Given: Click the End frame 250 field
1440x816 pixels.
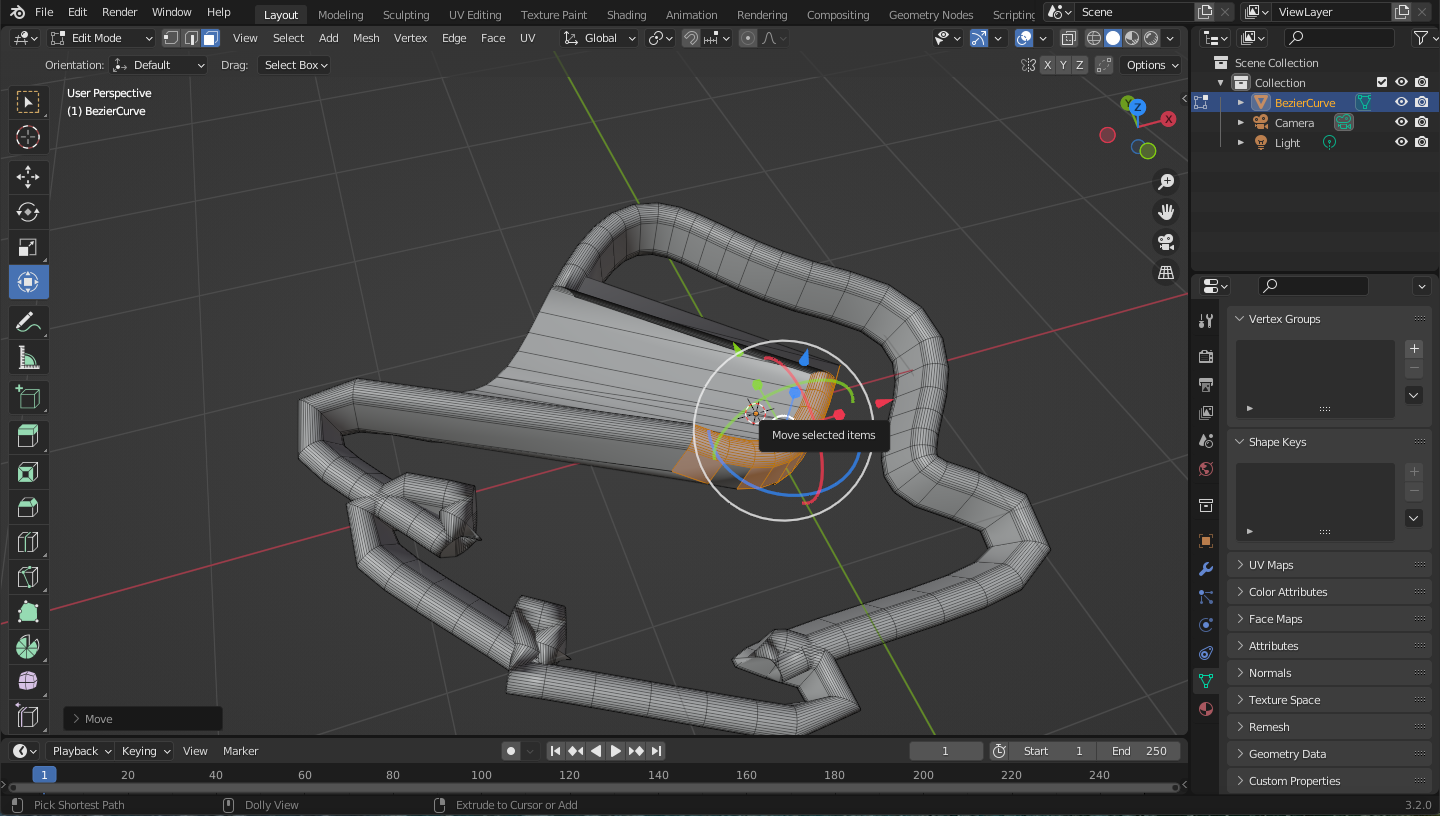Looking at the screenshot, I should click(x=1139, y=751).
